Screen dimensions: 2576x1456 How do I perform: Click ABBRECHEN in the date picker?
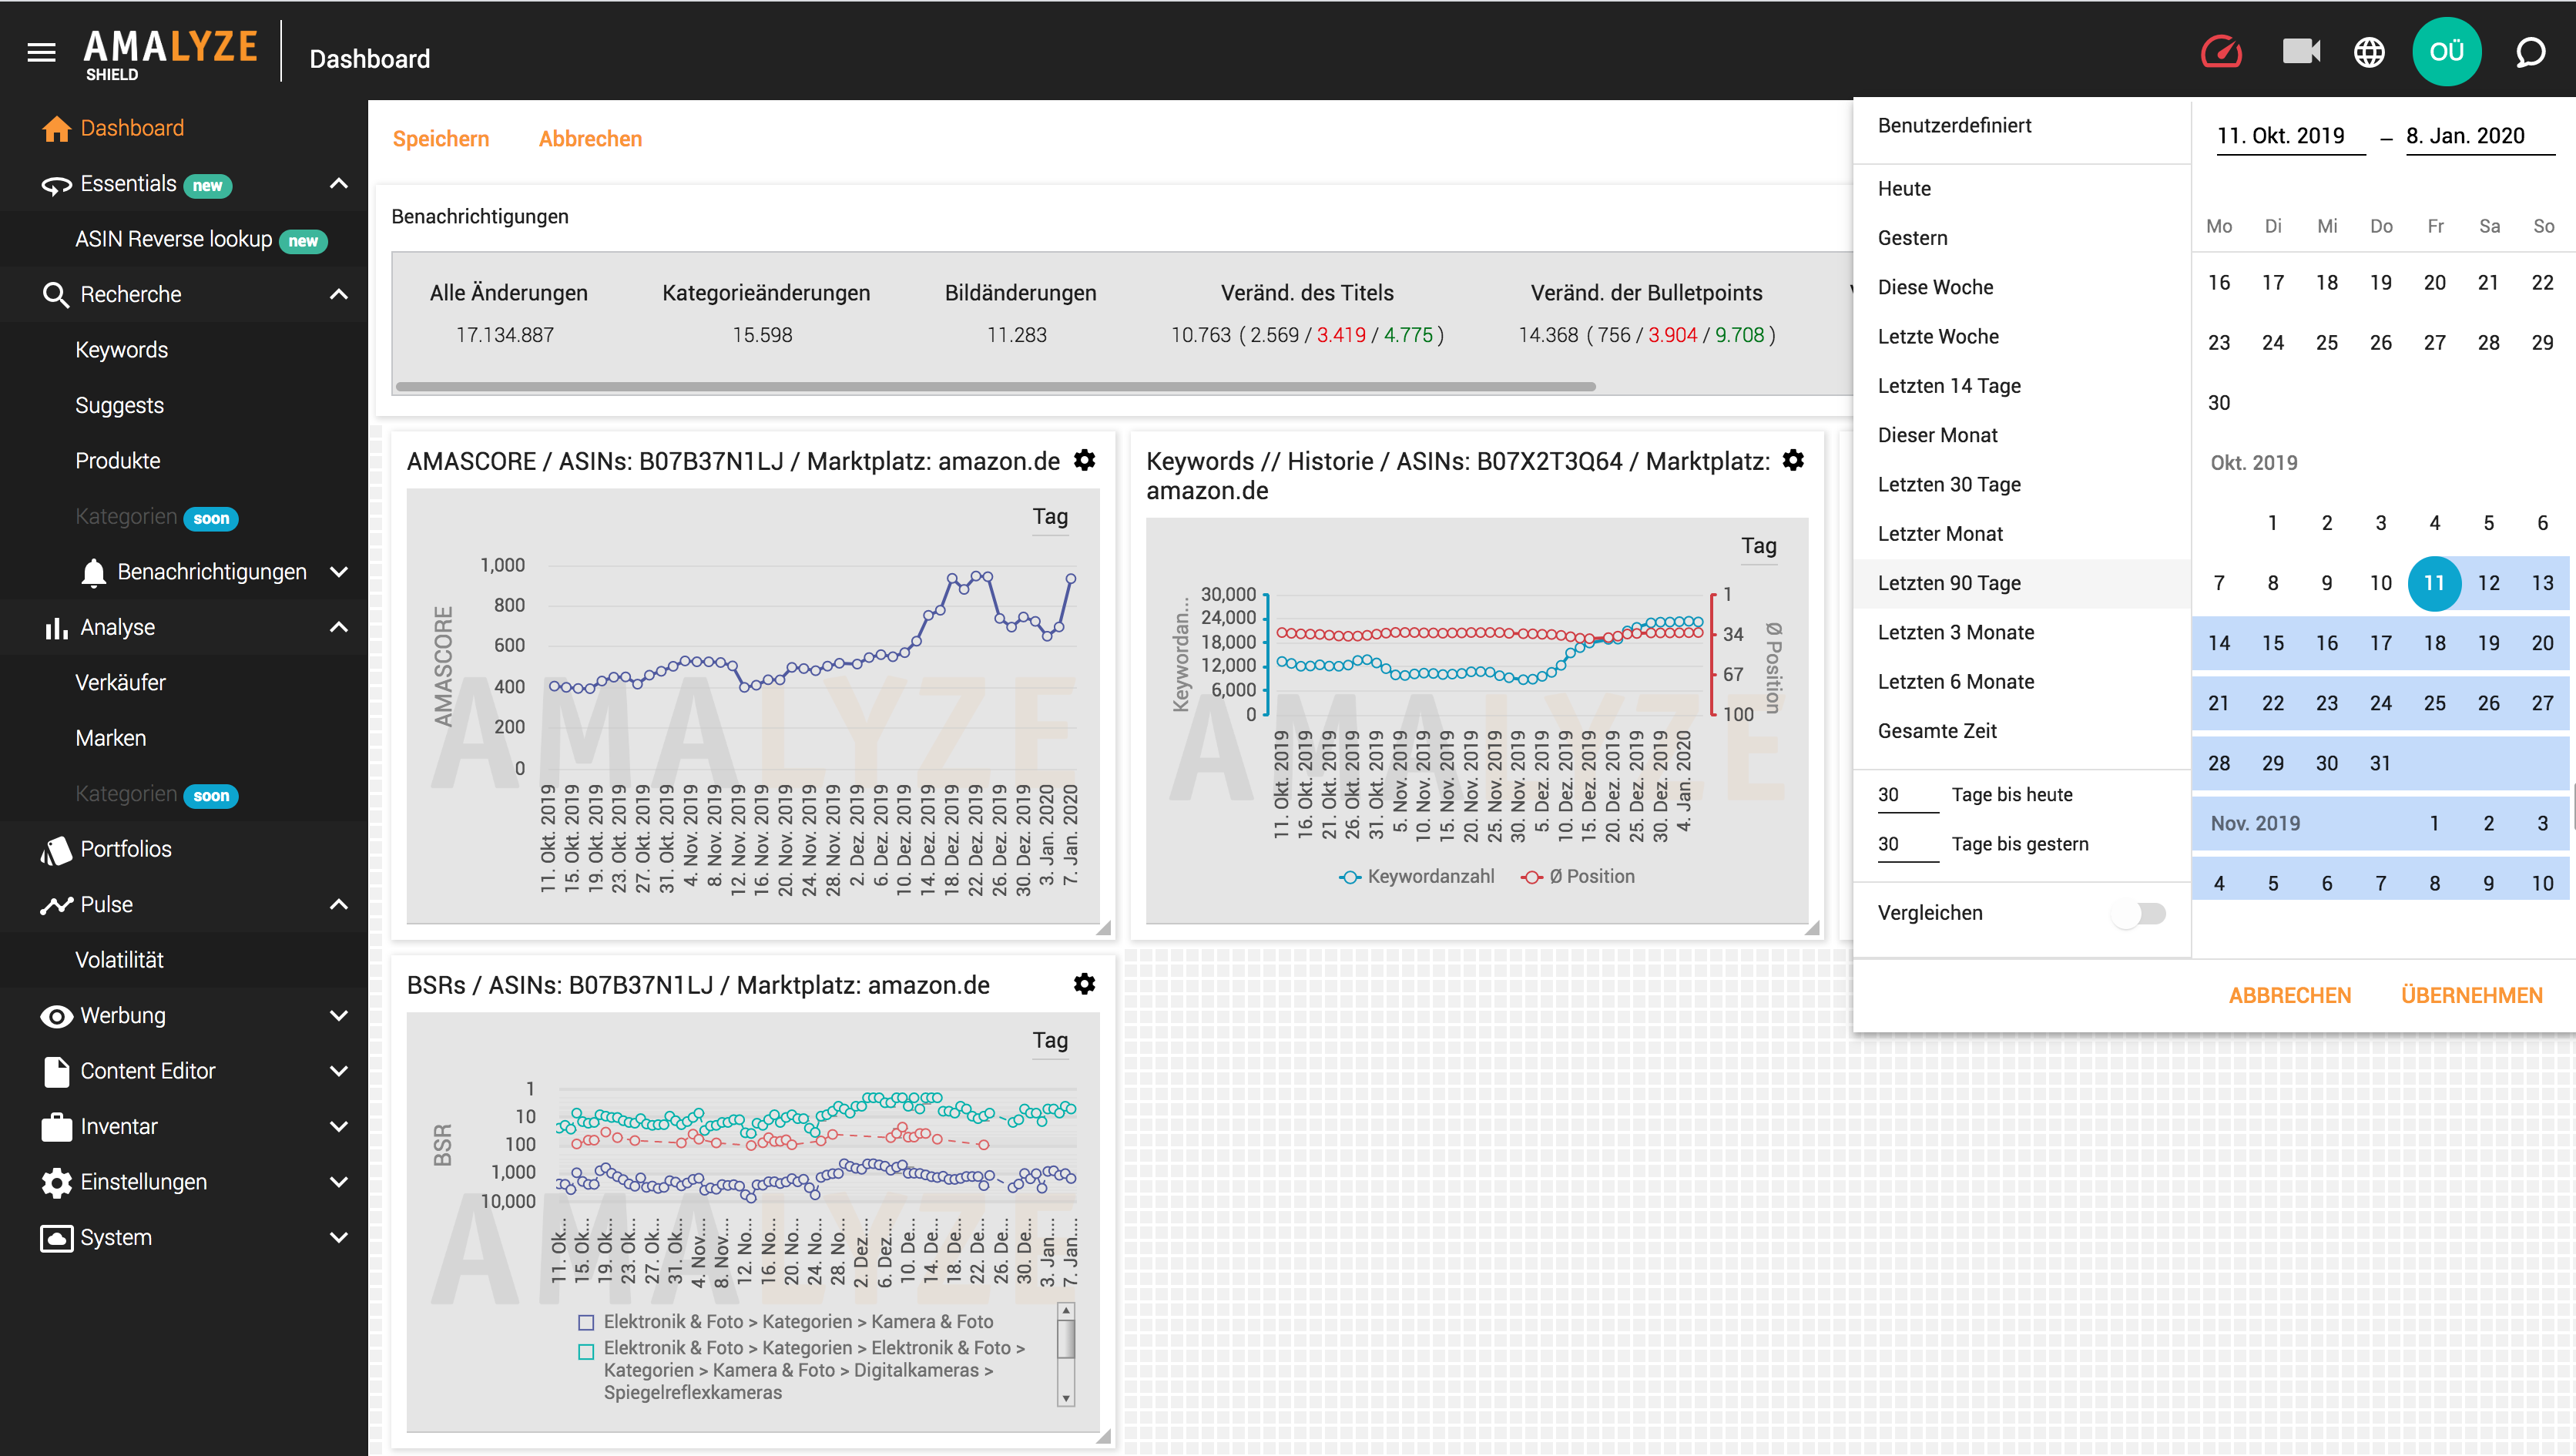click(2290, 996)
